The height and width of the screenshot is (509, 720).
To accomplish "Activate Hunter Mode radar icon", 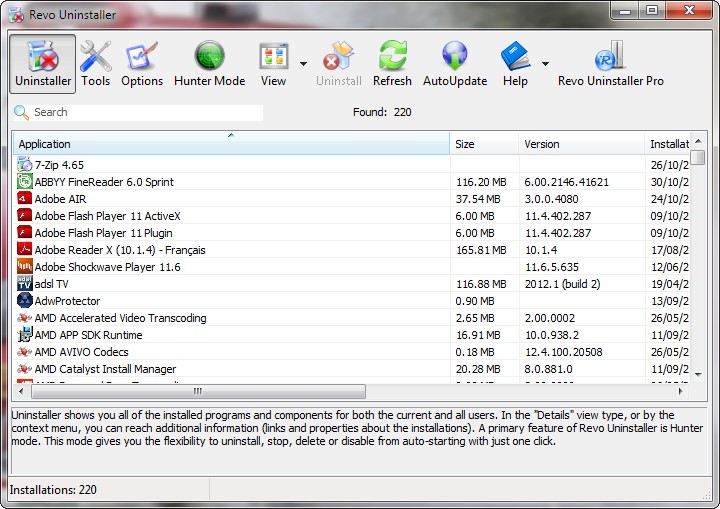I will [209, 56].
